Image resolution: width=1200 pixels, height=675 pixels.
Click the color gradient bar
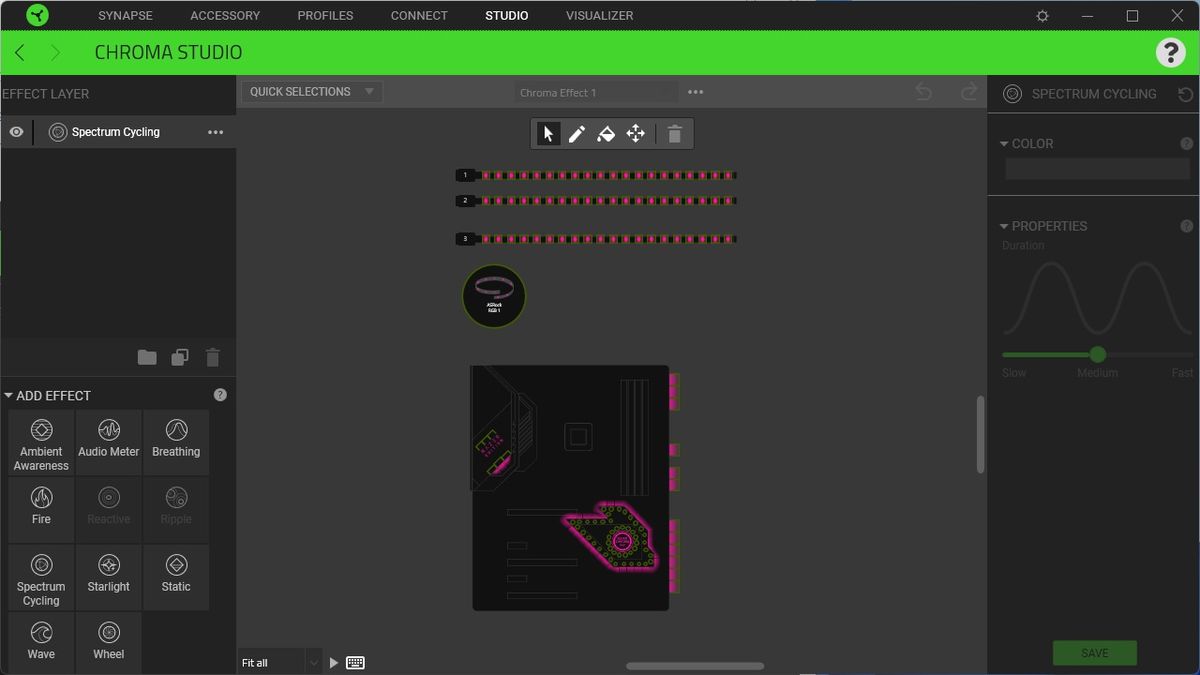(1098, 169)
